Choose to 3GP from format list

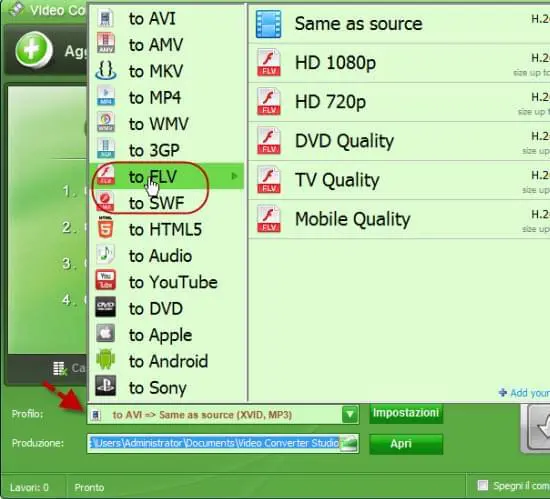167,150
